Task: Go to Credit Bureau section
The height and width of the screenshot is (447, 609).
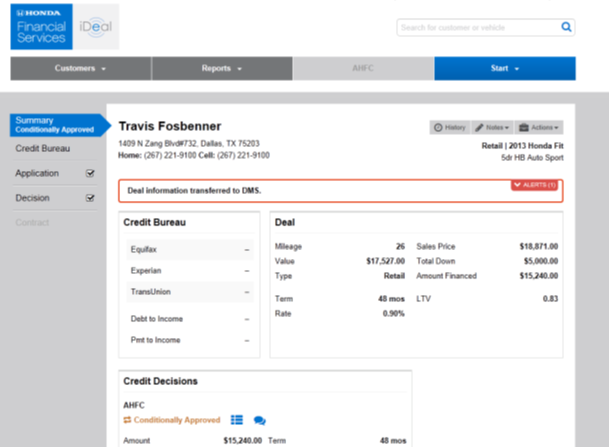Action: click(42, 148)
